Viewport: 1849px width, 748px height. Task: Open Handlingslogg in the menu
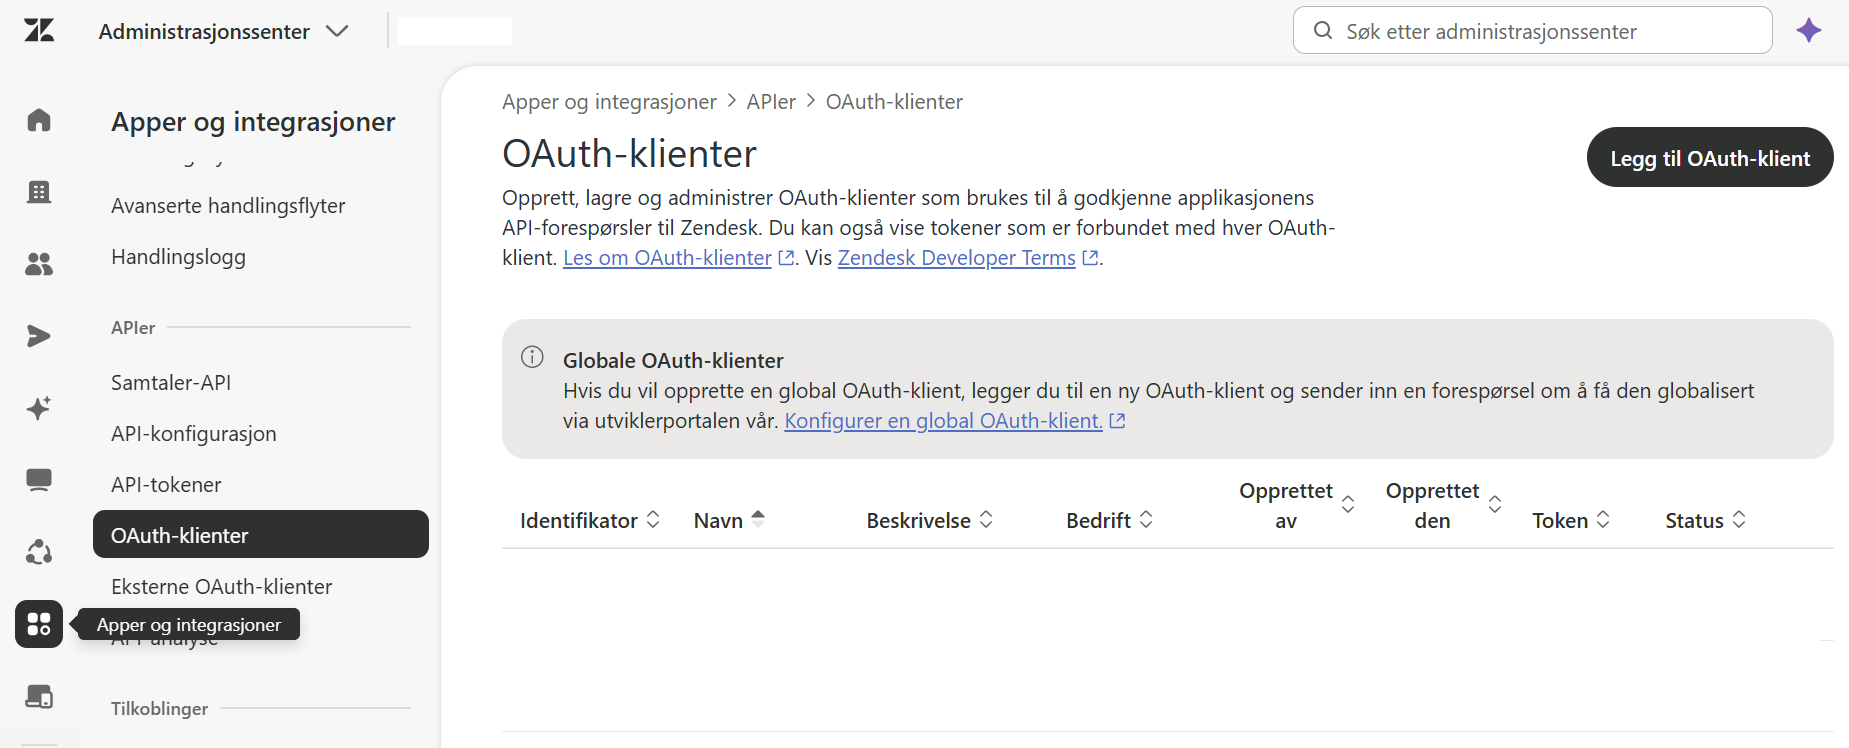[x=178, y=257]
